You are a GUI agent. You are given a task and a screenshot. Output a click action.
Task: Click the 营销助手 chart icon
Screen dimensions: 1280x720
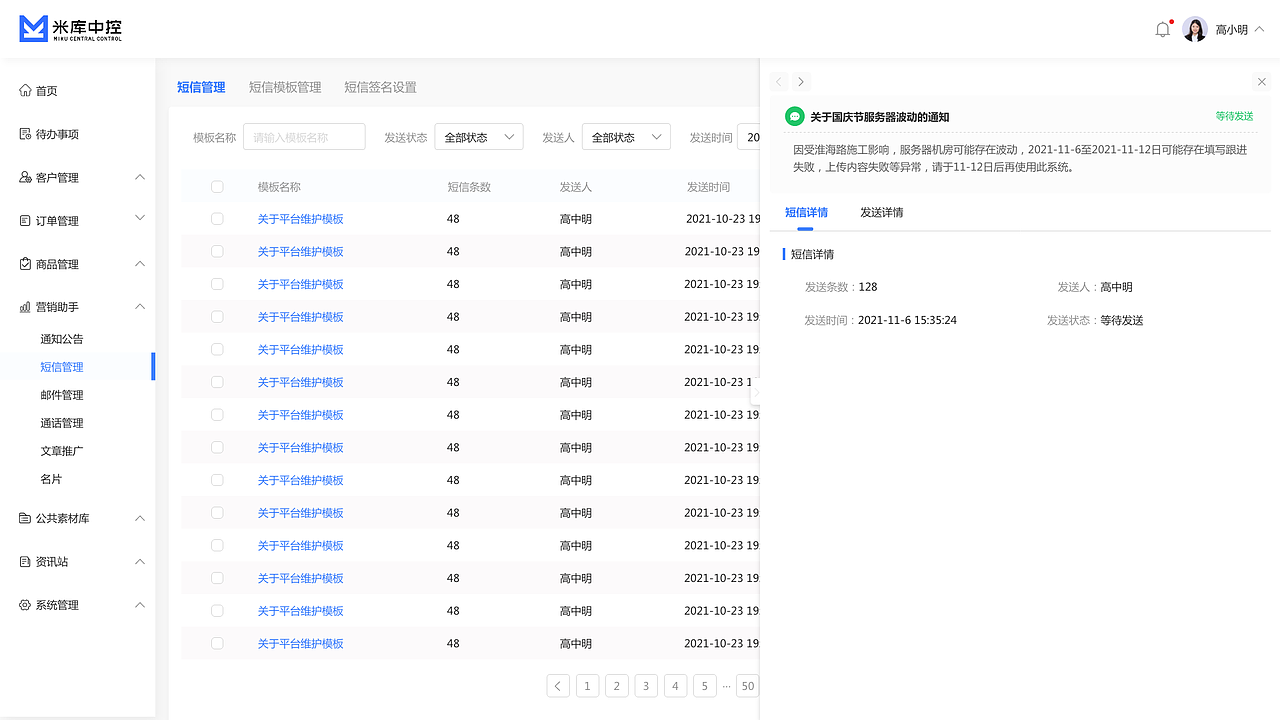[25, 308]
